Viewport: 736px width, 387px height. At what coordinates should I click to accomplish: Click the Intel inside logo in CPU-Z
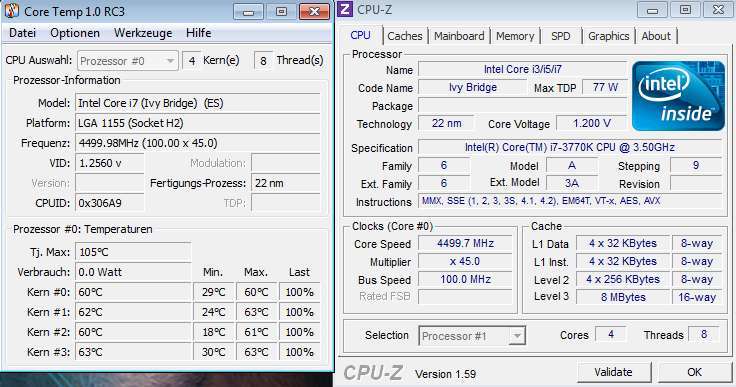click(x=678, y=96)
